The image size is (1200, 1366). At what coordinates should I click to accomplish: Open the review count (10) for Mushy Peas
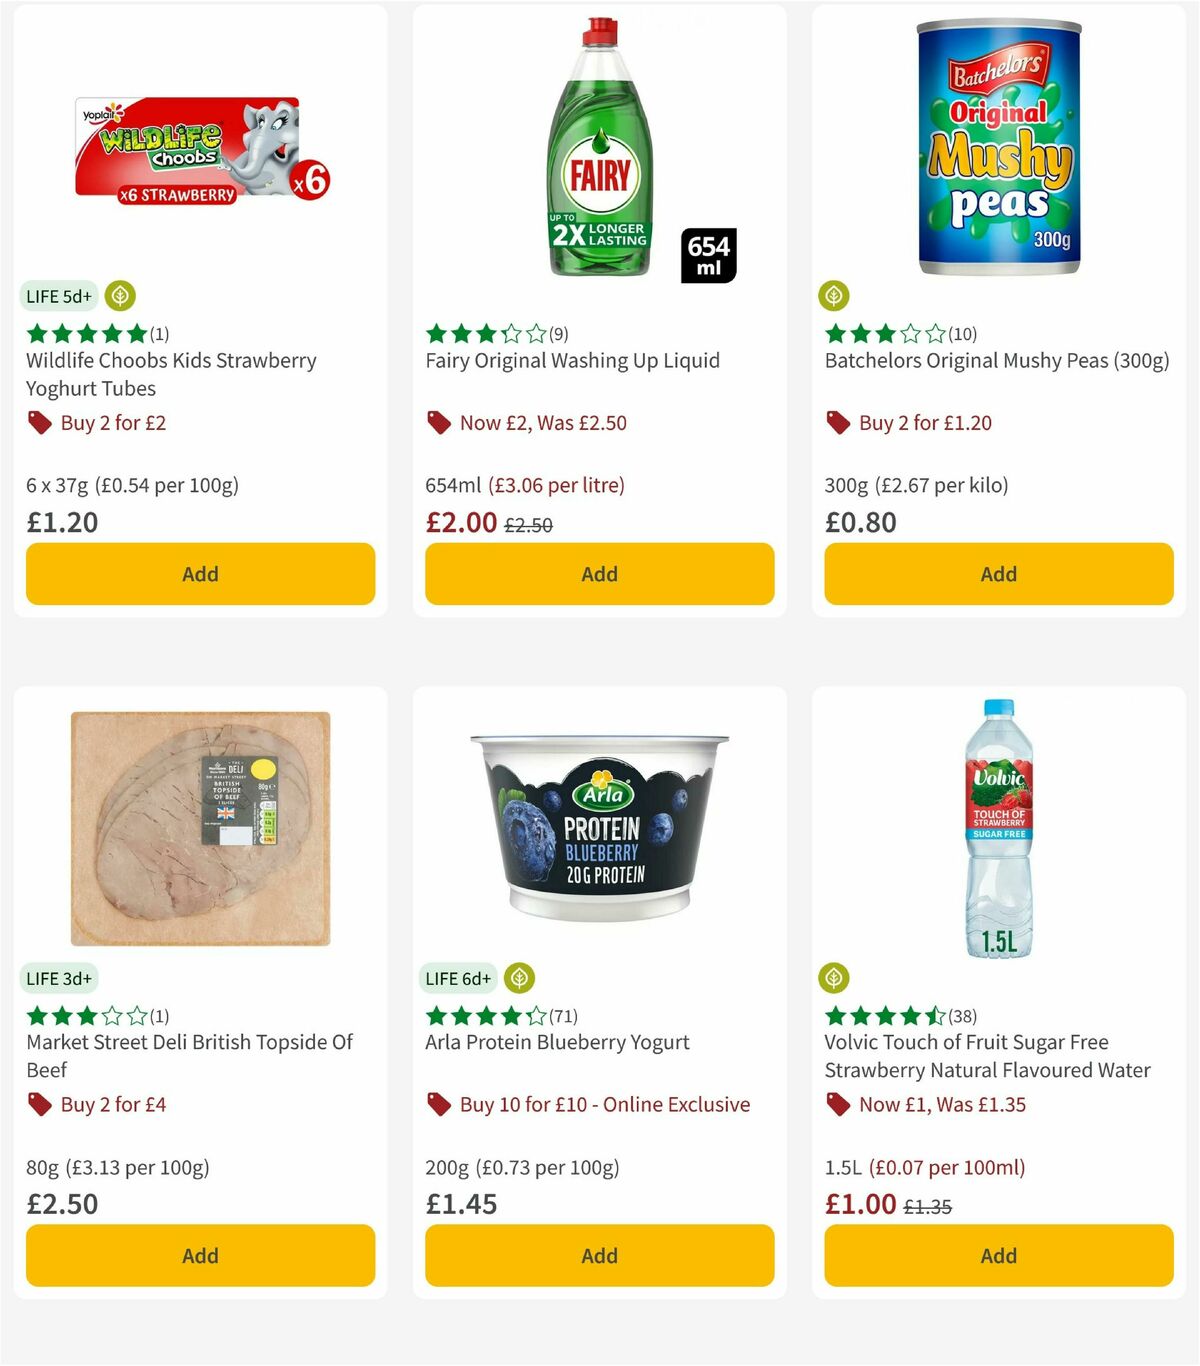[962, 334]
